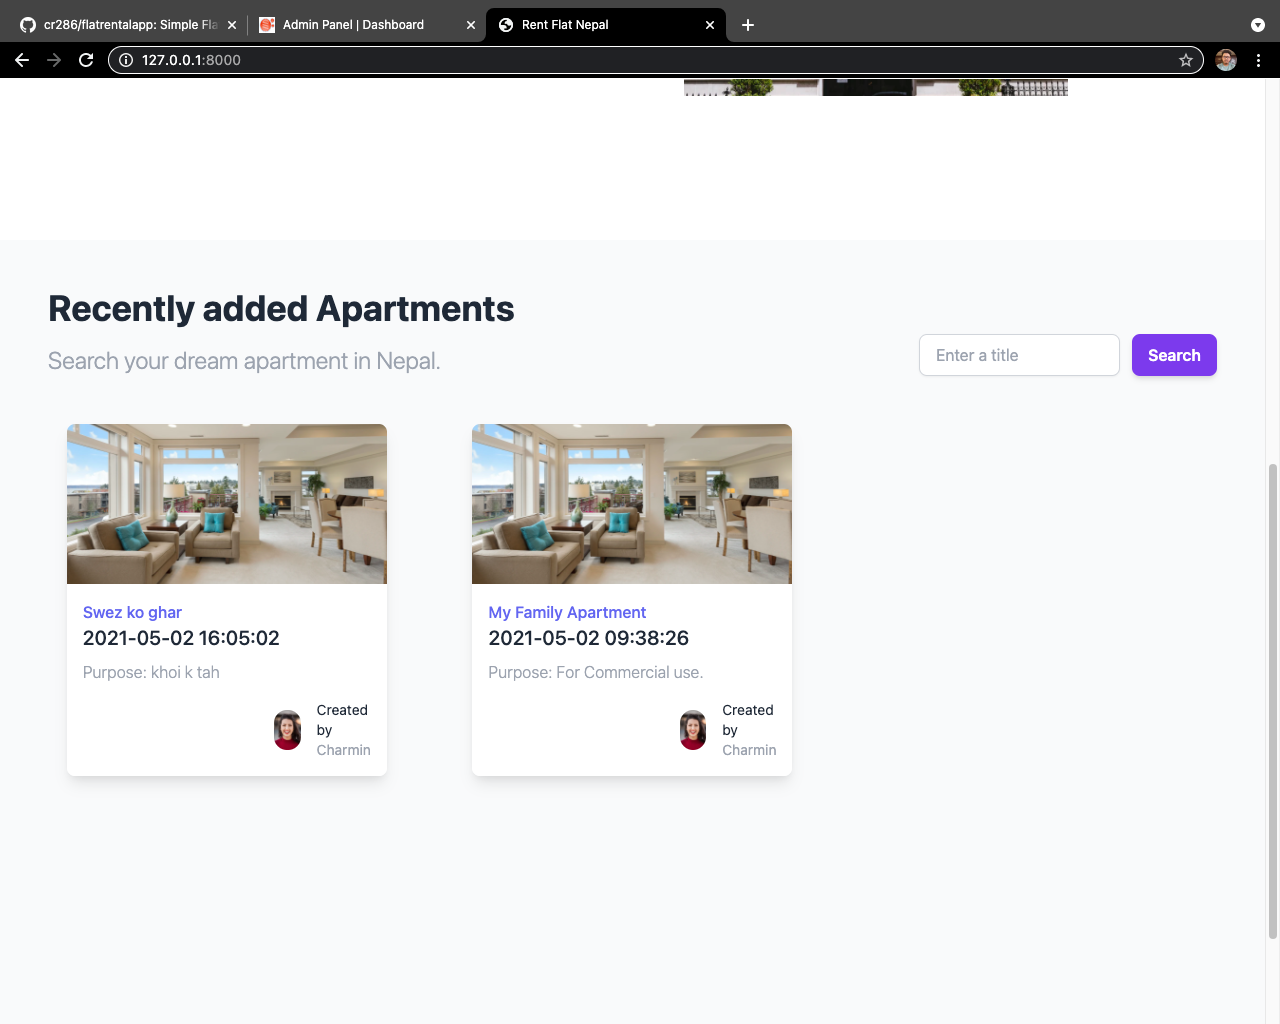This screenshot has height=1024, width=1280.
Task: Expand the tab search dropdown arrow
Action: click(x=1258, y=25)
